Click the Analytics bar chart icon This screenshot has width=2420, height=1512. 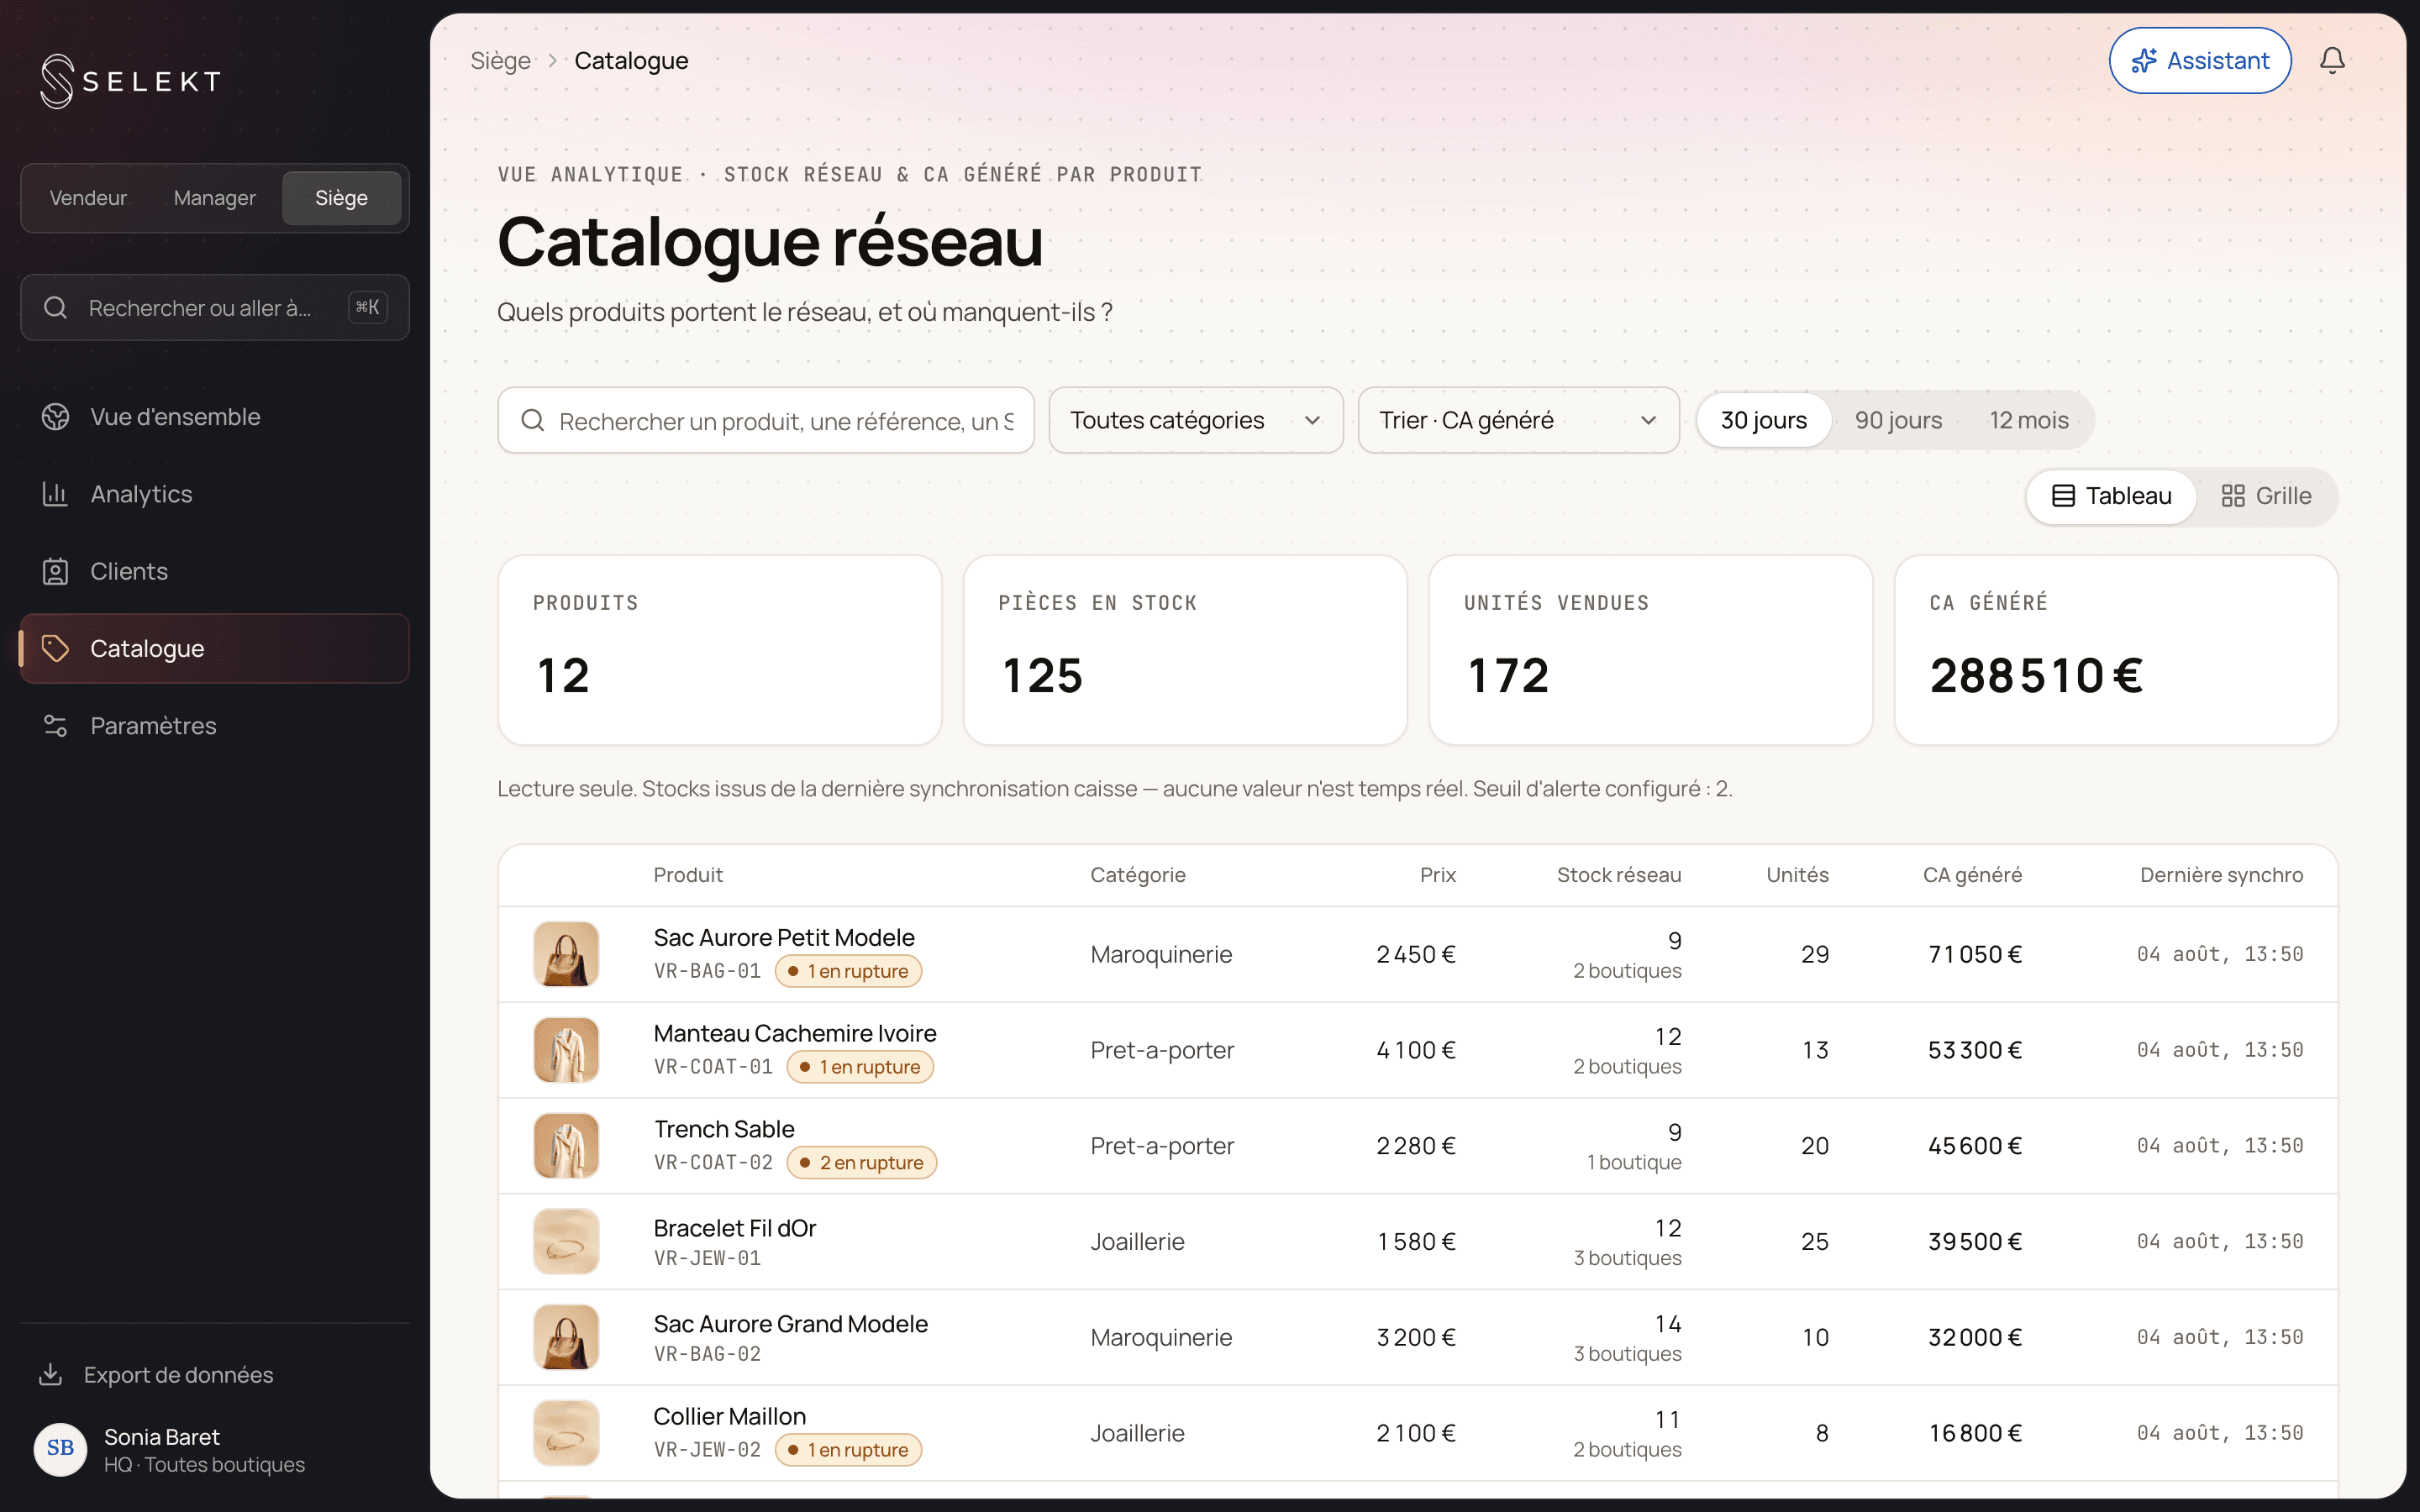55,494
